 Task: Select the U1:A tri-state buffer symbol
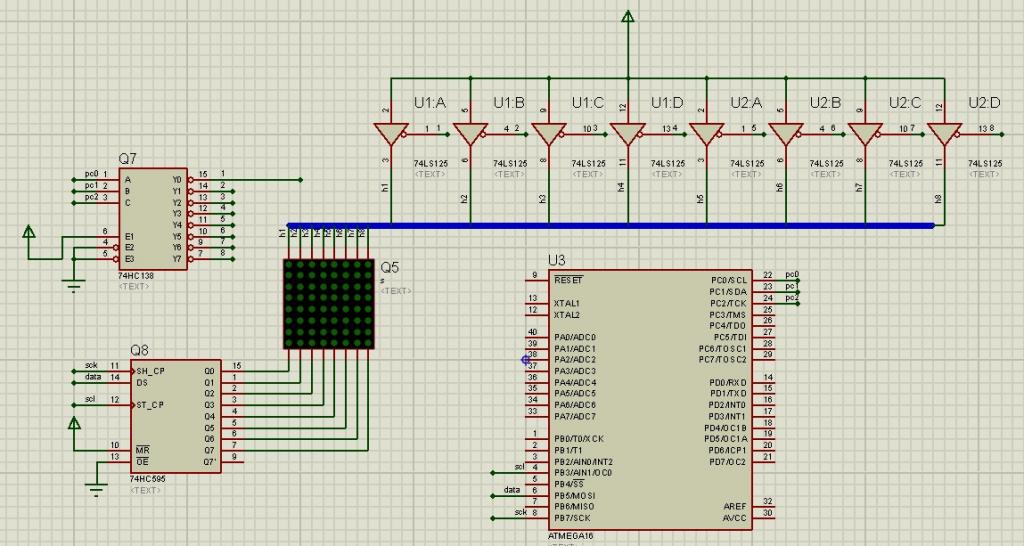391,134
